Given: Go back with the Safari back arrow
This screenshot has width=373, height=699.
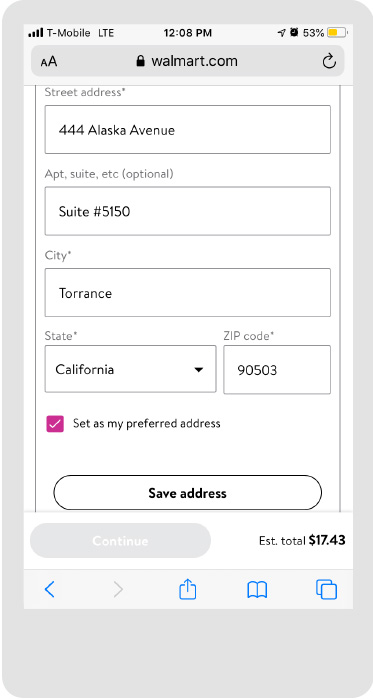Looking at the screenshot, I should (x=49, y=589).
